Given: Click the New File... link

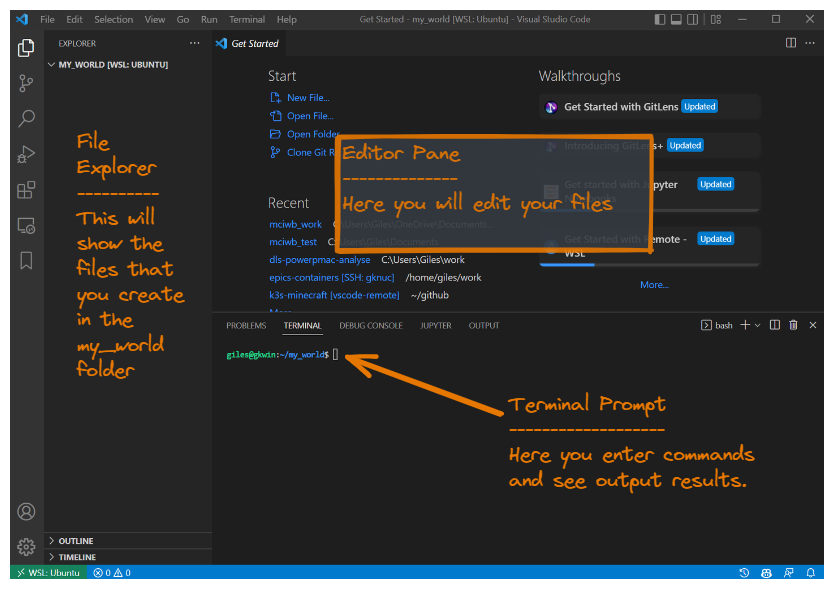Looking at the screenshot, I should coord(307,98).
